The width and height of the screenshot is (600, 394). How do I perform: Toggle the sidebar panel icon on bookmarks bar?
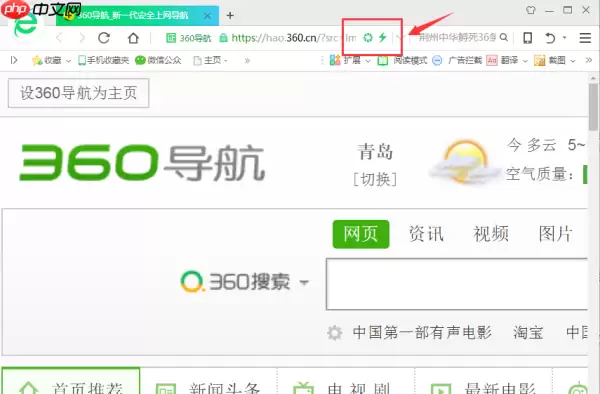pos(14,60)
